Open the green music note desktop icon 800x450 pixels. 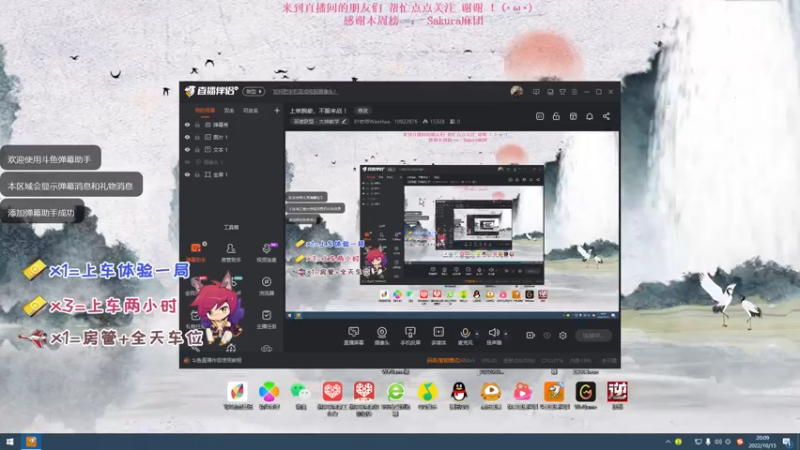[x=427, y=395]
